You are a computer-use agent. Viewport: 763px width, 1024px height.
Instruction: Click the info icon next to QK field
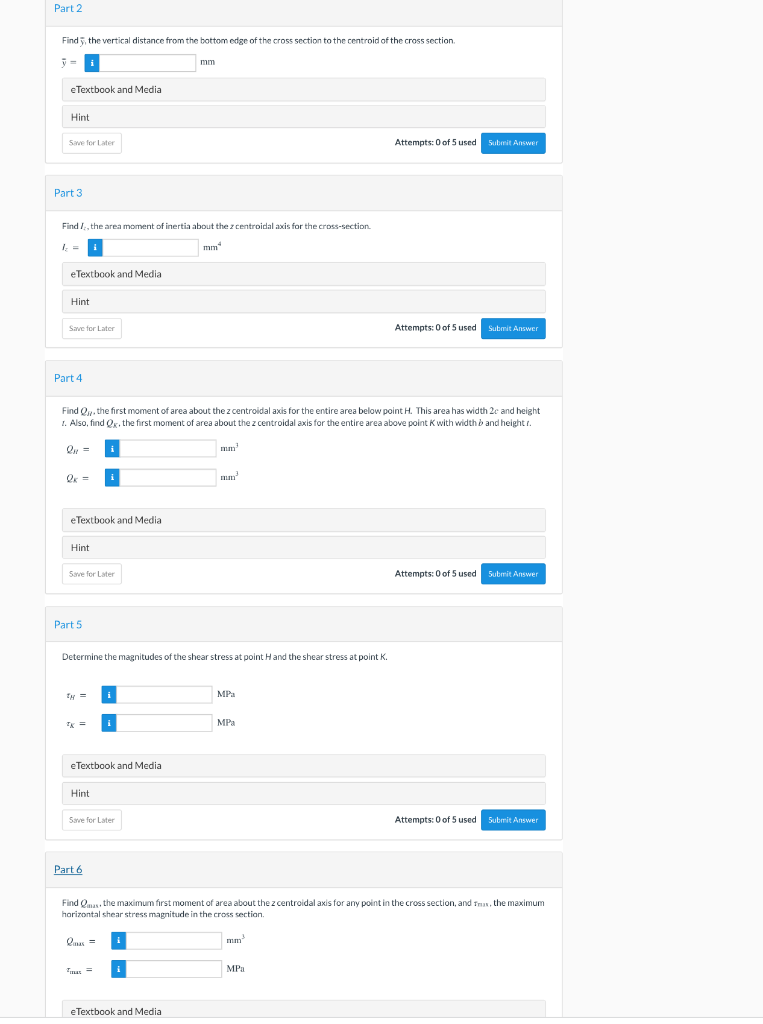pyautogui.click(x=112, y=478)
